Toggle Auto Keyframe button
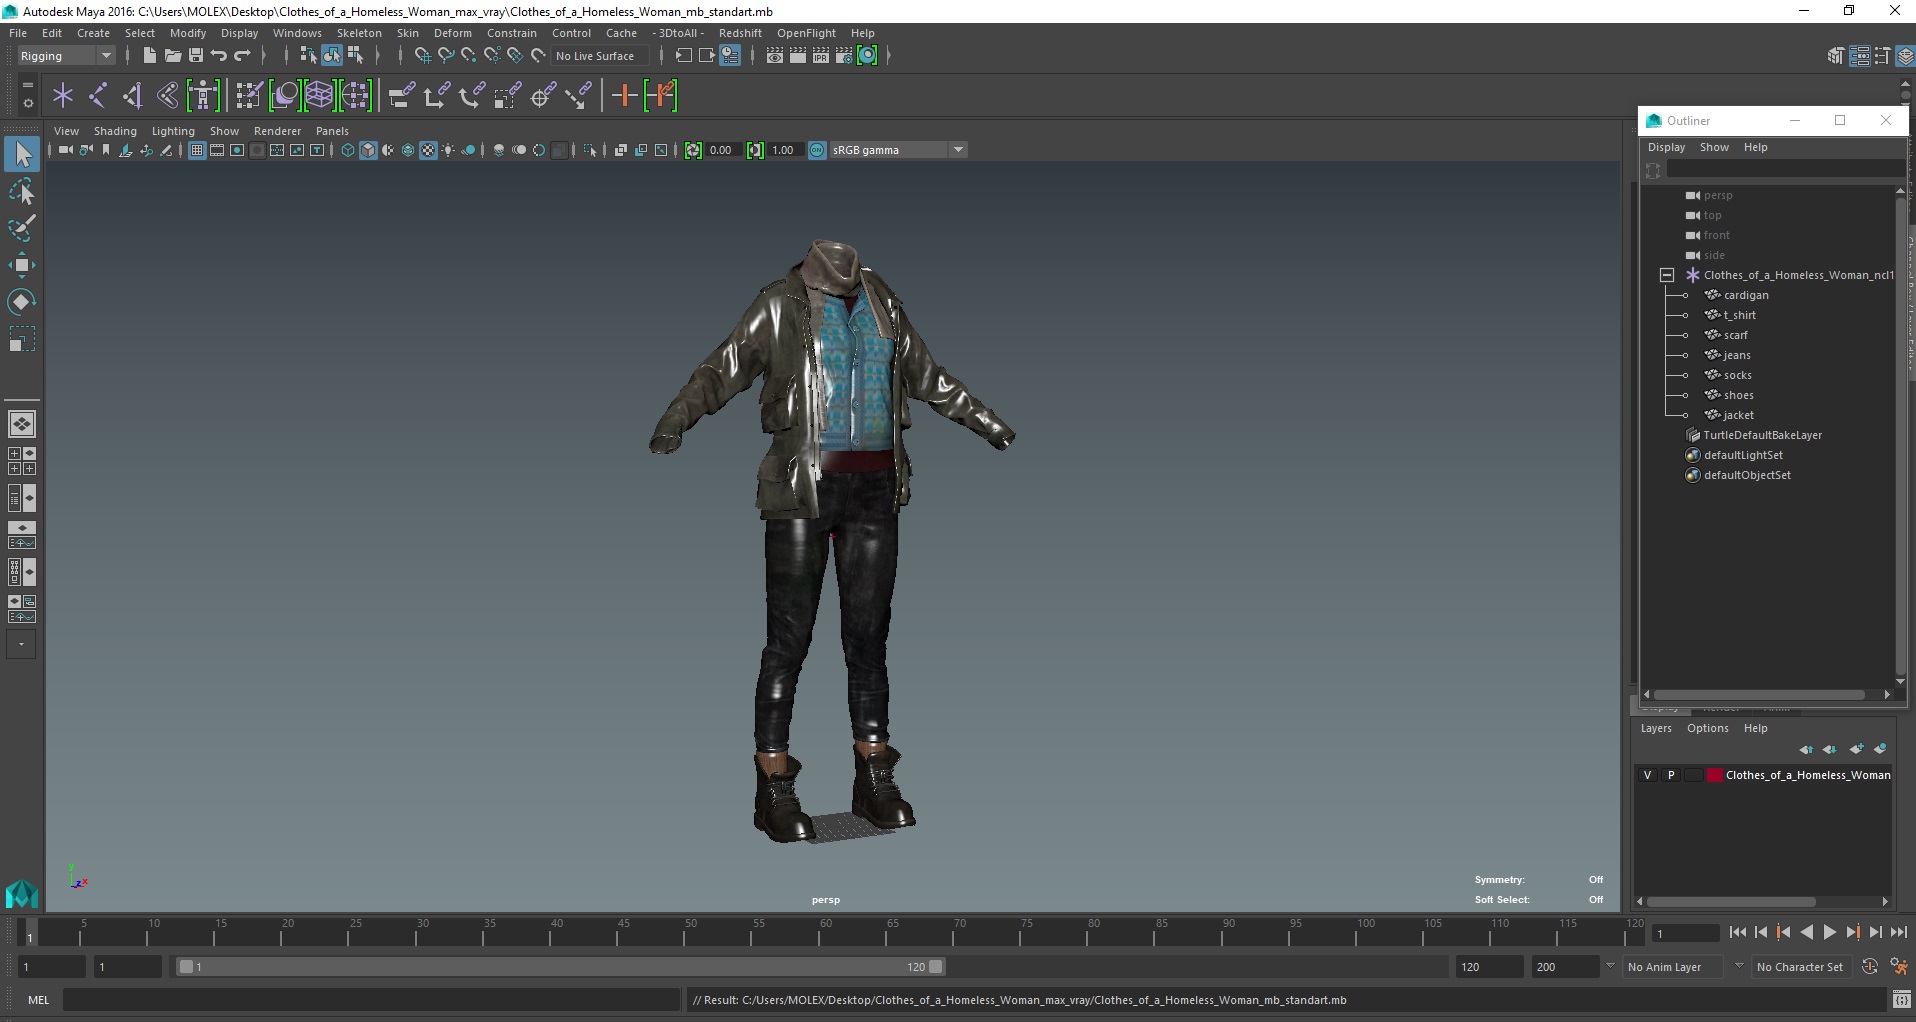This screenshot has width=1916, height=1022. 1870,967
